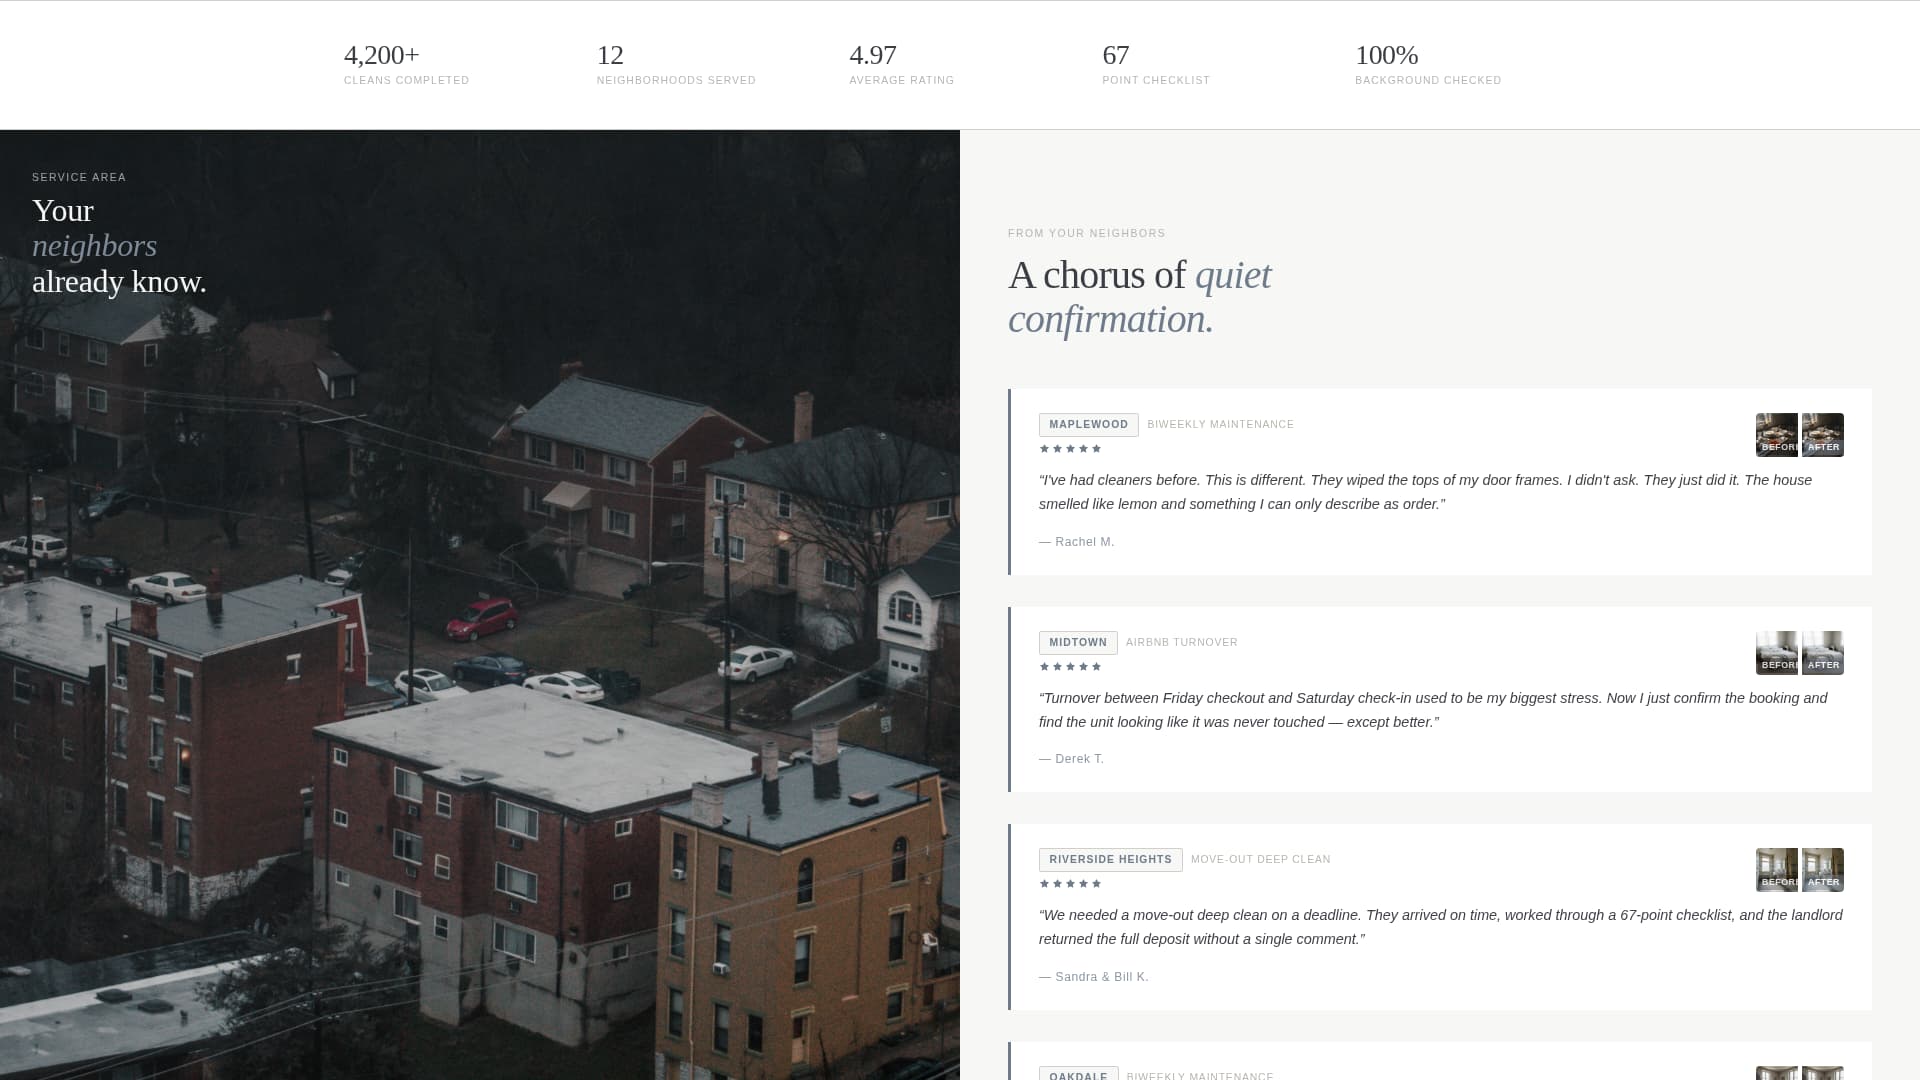Open the Maplewood review's After thumbnail
Image resolution: width=1920 pixels, height=1080 pixels.
point(1822,435)
